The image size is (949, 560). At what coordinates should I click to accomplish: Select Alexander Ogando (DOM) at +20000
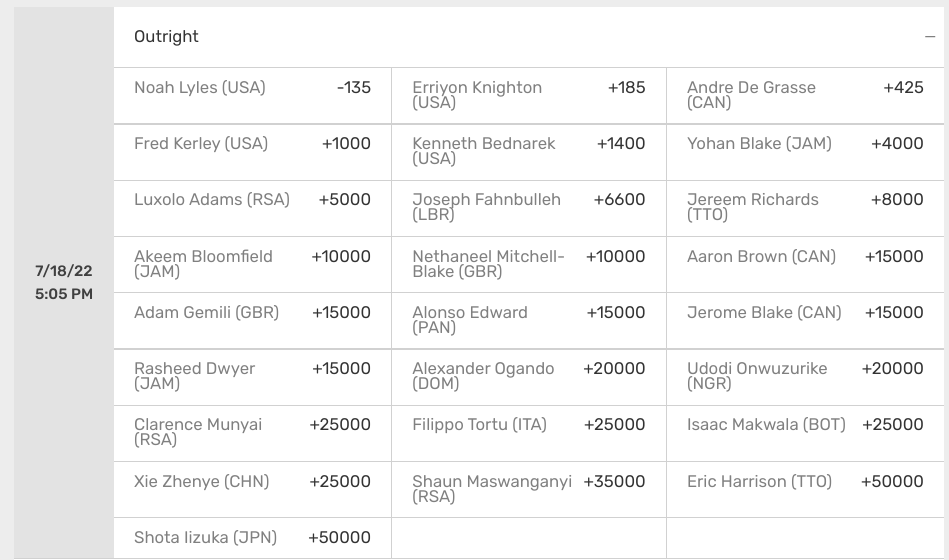coord(529,378)
